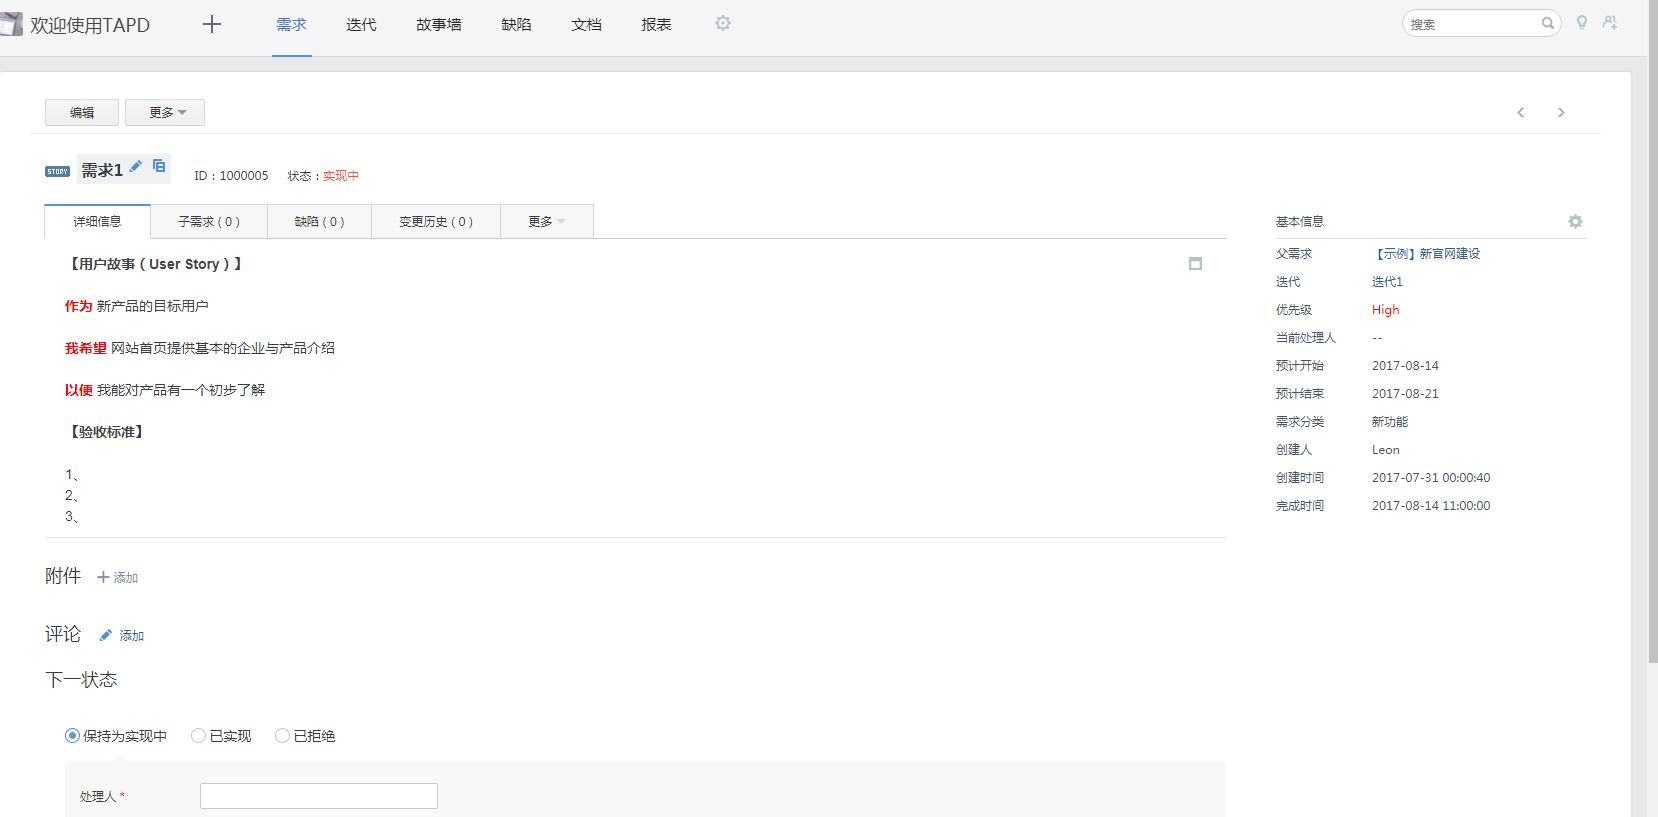Go to next requirement with right arrow

[1561, 112]
